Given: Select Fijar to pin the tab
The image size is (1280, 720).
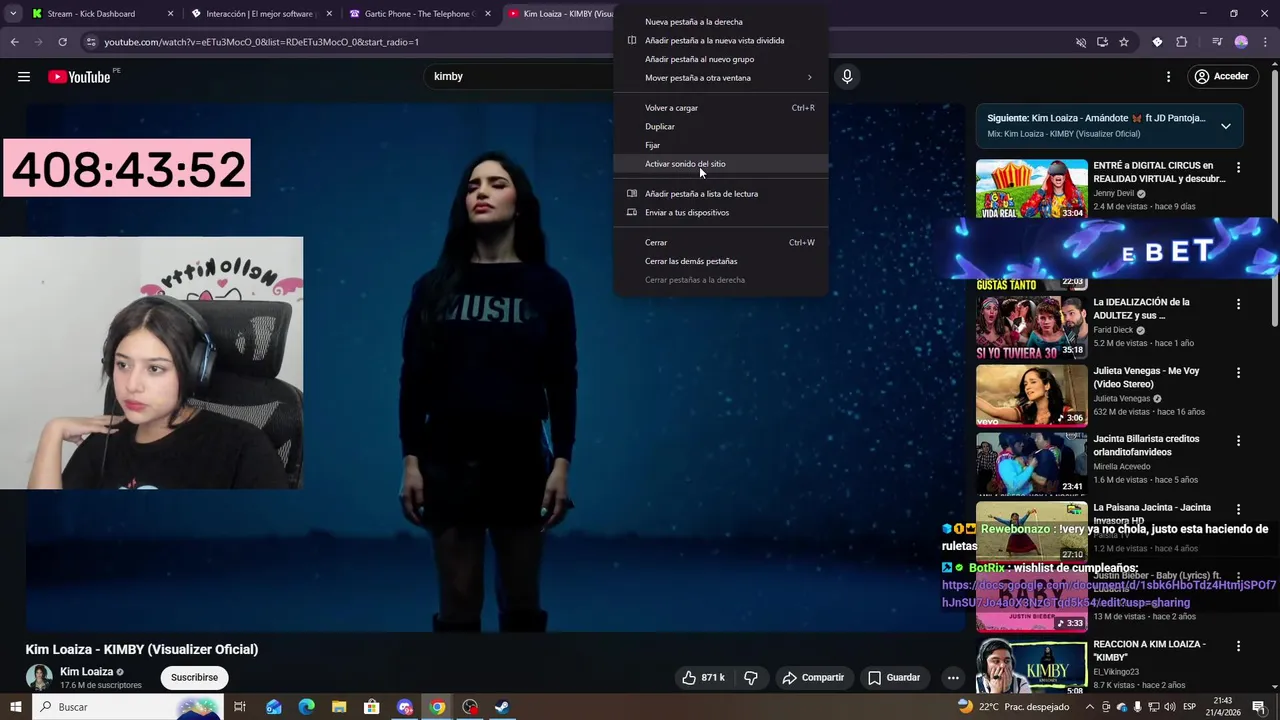Looking at the screenshot, I should pyautogui.click(x=721, y=145).
